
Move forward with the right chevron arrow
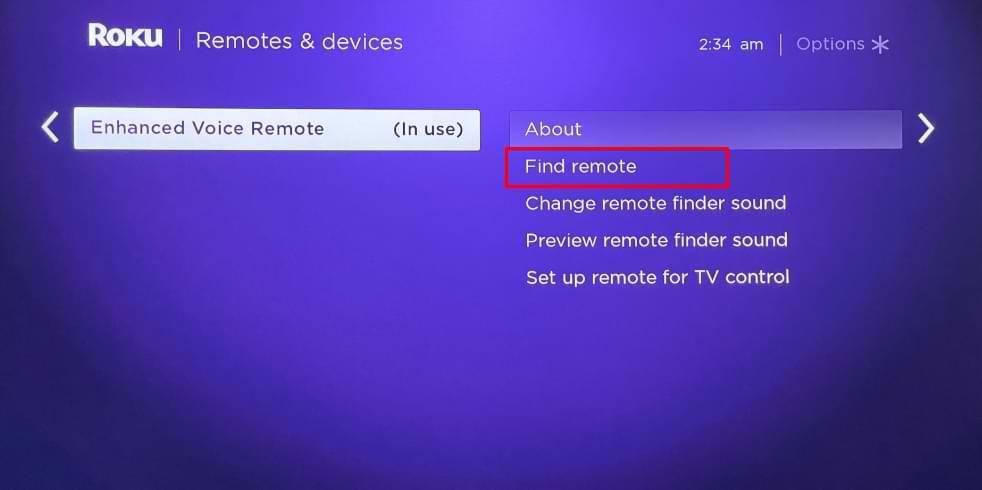pos(926,128)
